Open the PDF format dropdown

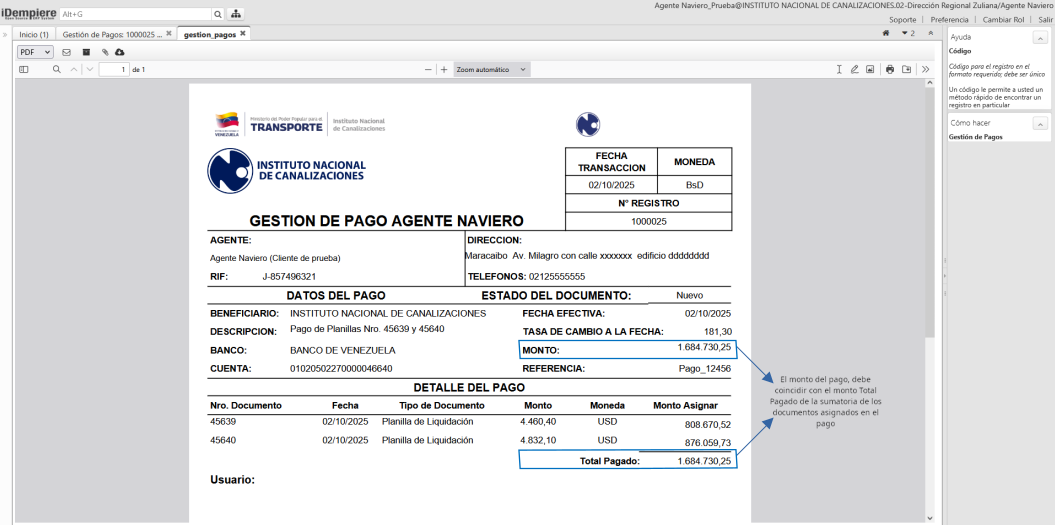coord(36,52)
